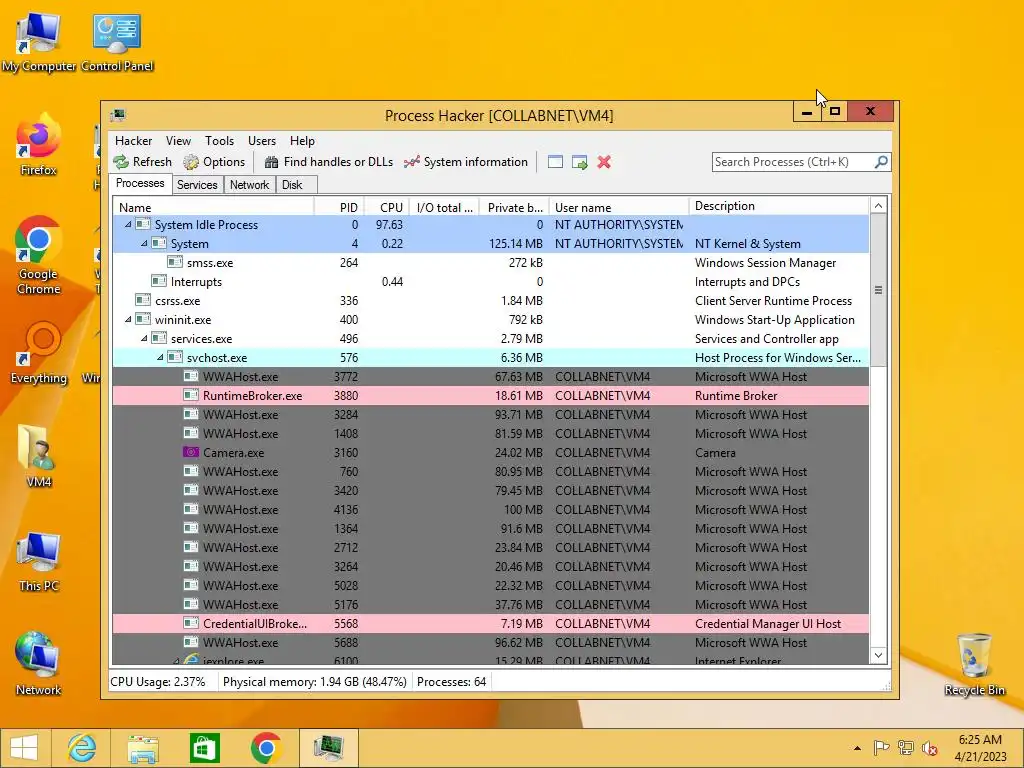Click the 'Credential Manager UI Host' description
The height and width of the screenshot is (768, 1024).
coord(768,623)
